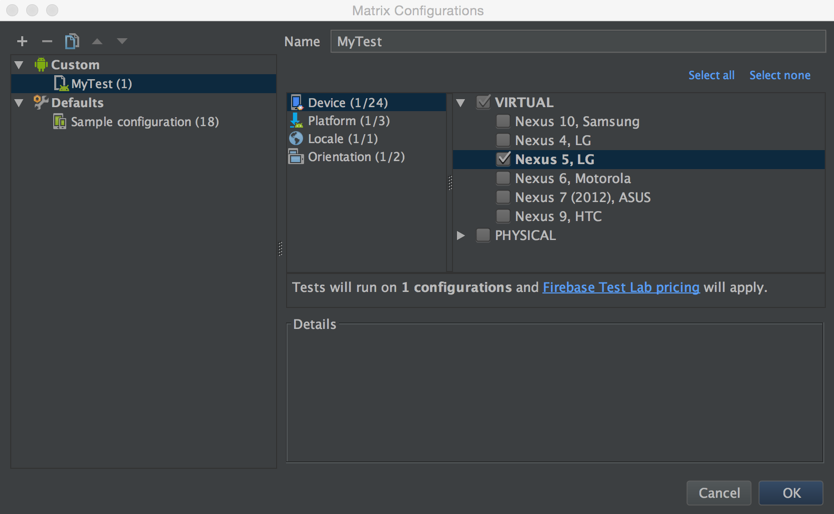Click the OK button

click(x=791, y=493)
